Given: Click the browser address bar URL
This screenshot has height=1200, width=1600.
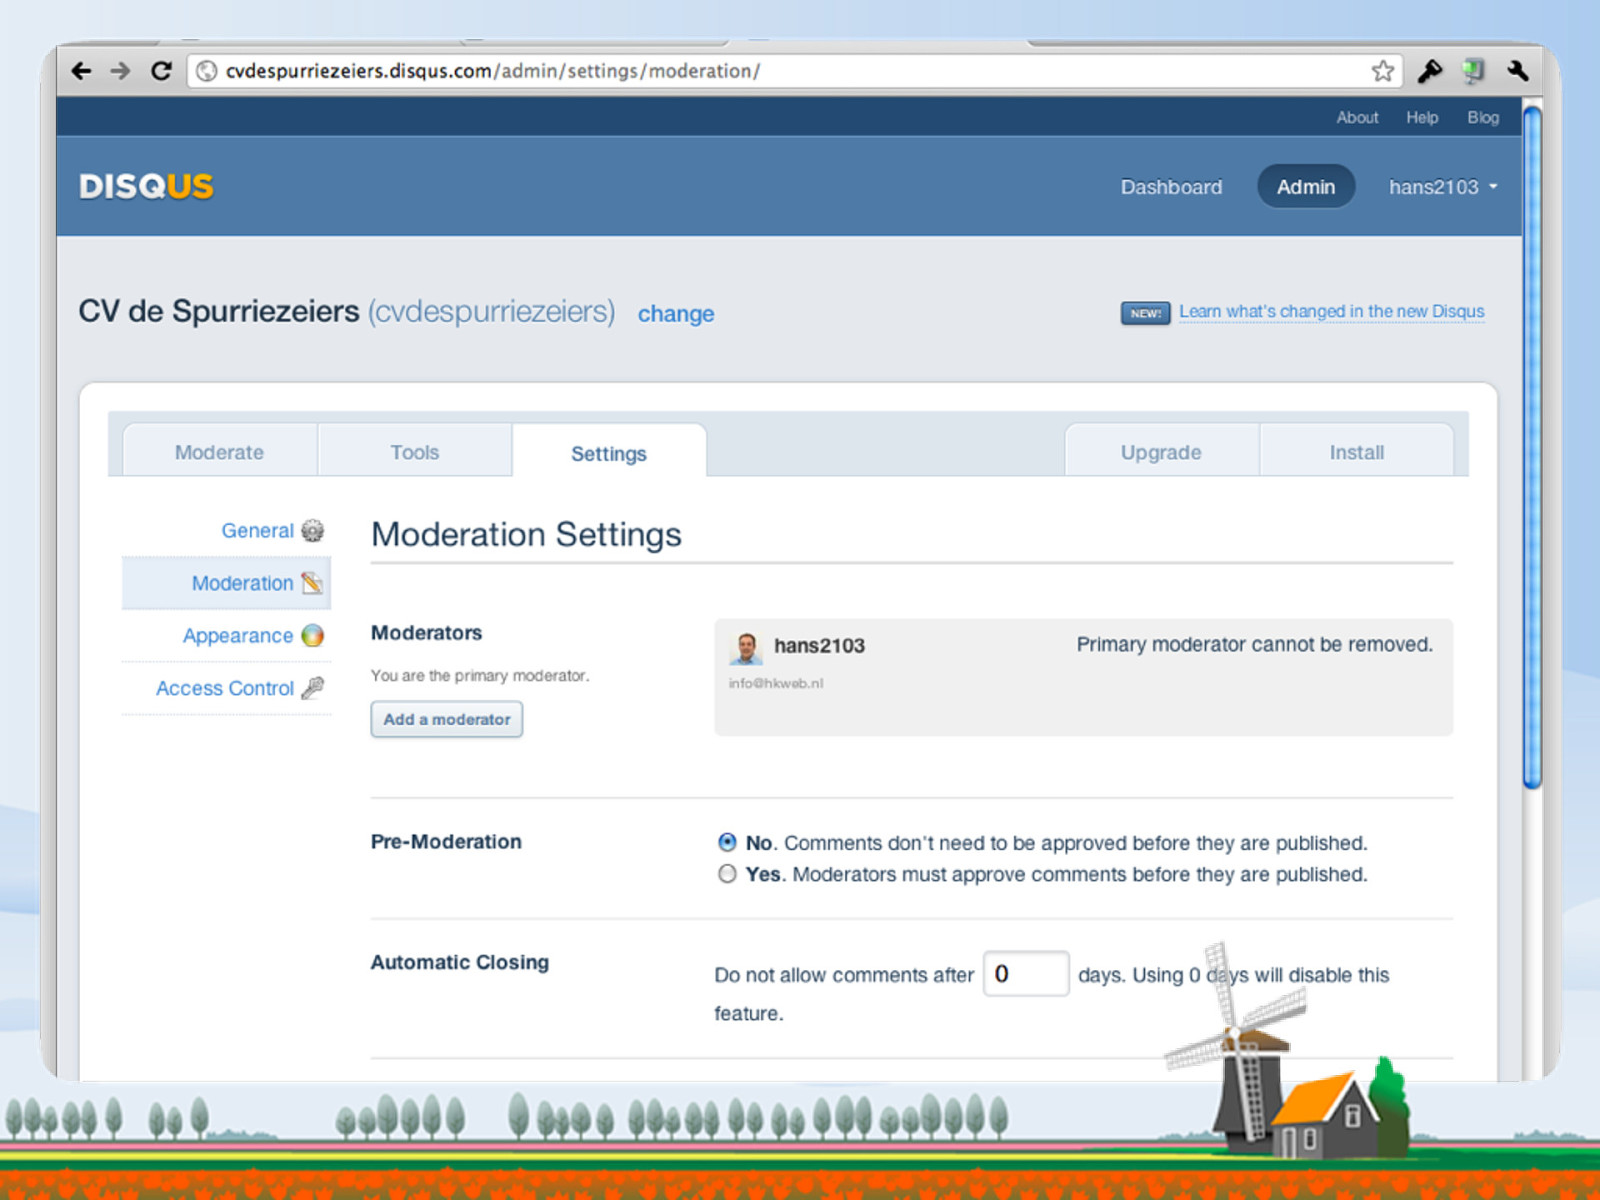Looking at the screenshot, I should [493, 71].
